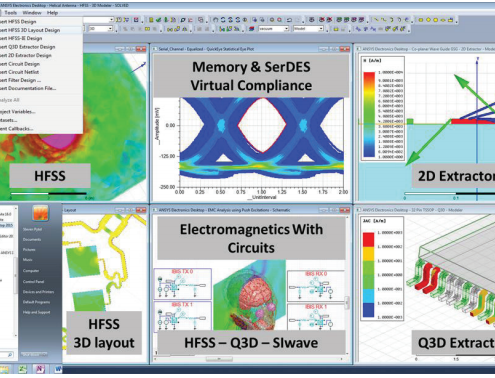Click the yellow Draw ellipse icon
Screen dimensions: 495x378
point(443,20)
